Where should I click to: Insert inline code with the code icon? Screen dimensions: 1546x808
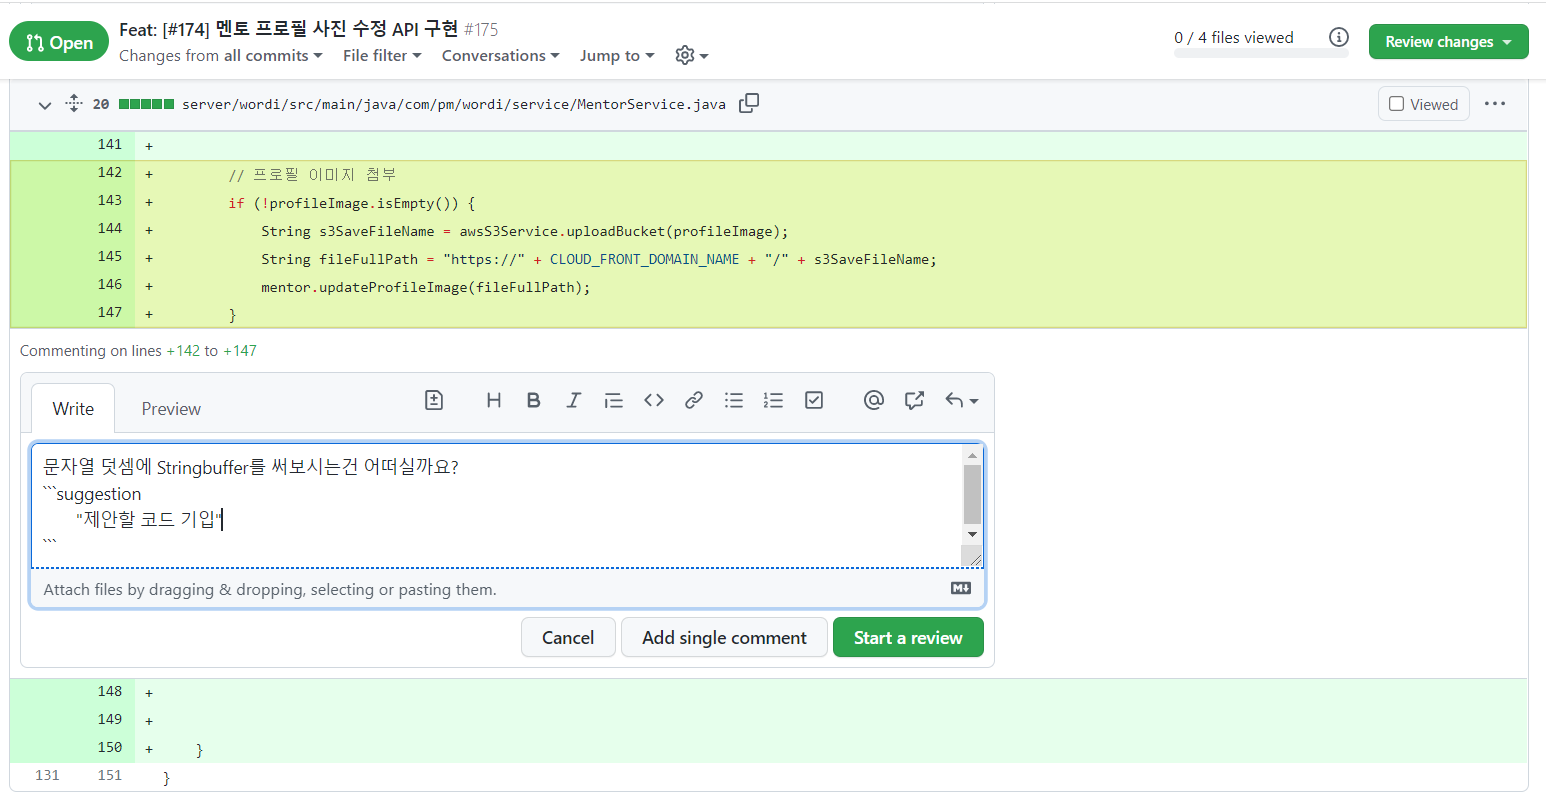pos(654,400)
